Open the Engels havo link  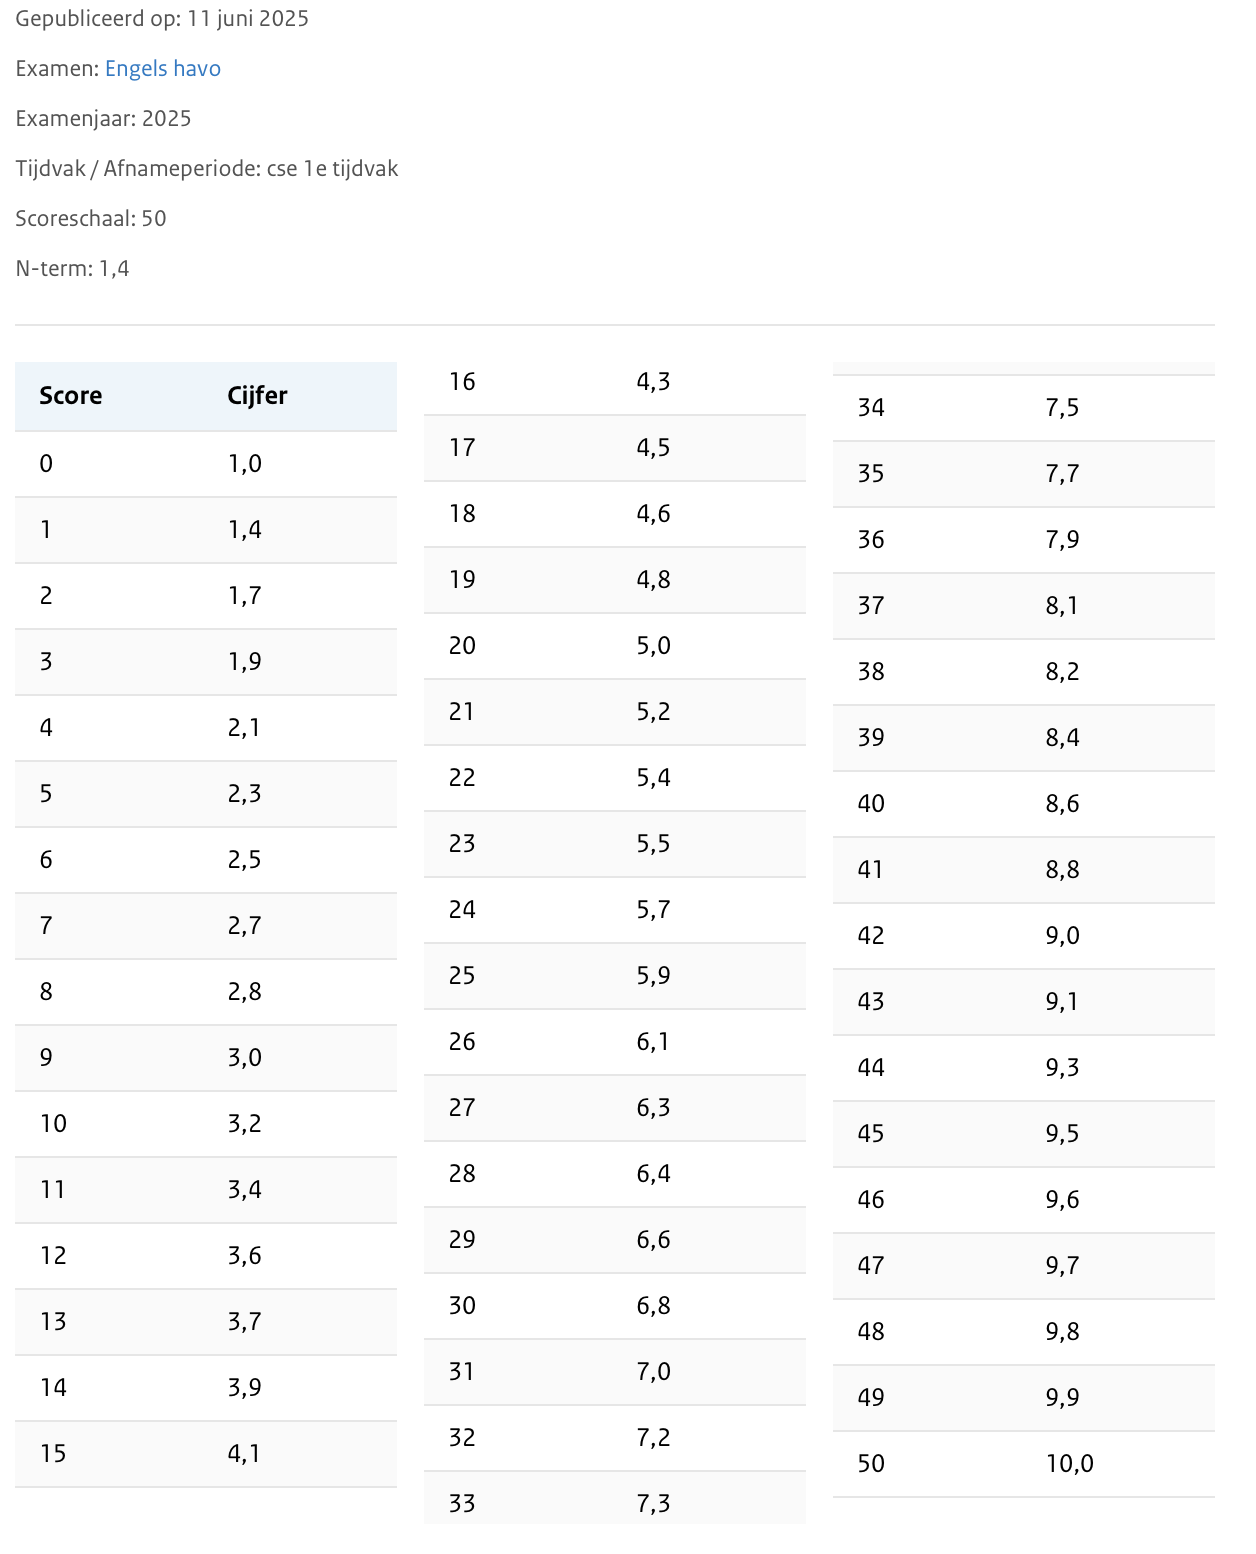coord(162,69)
